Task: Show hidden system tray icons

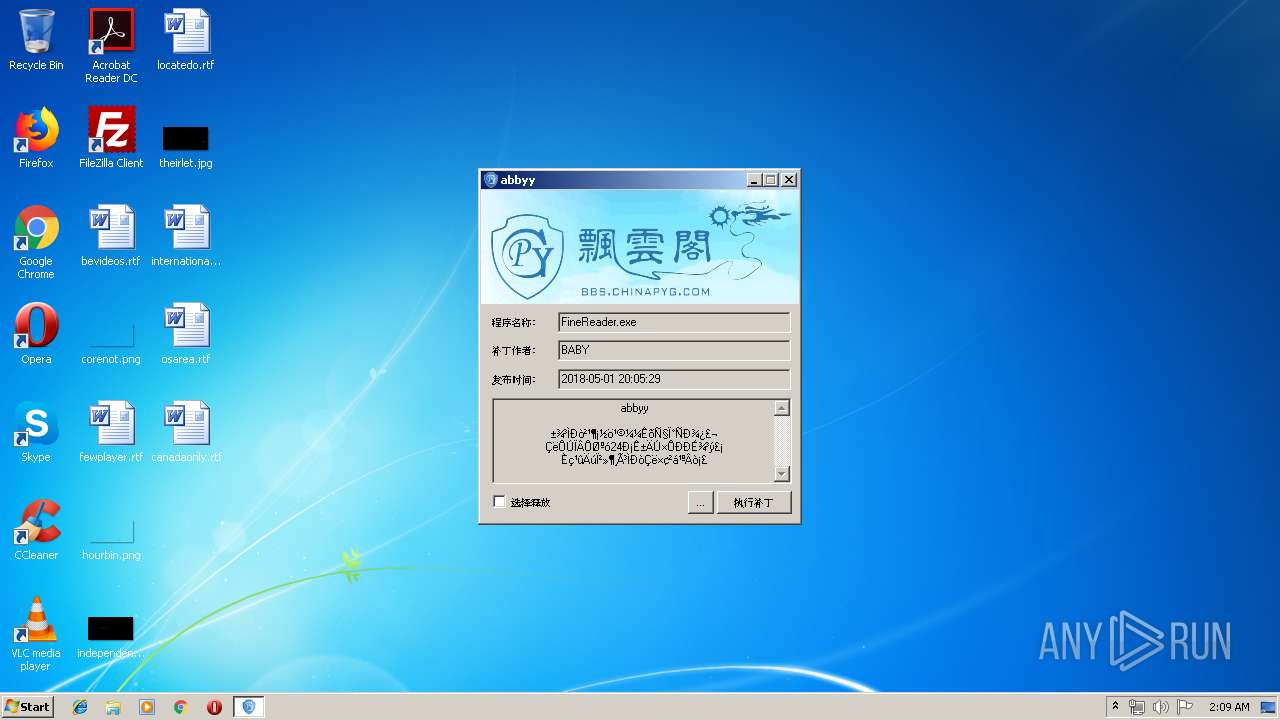Action: coord(1115,707)
